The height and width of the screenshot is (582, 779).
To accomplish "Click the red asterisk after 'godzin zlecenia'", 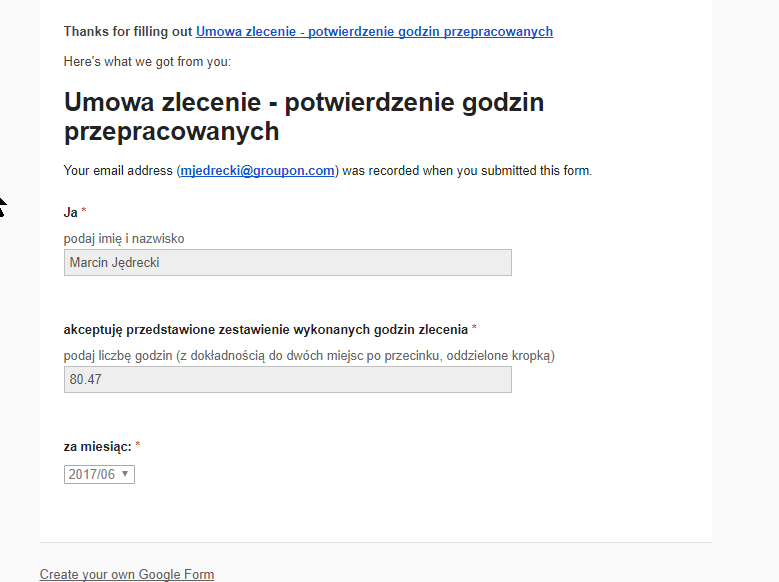I will (474, 329).
